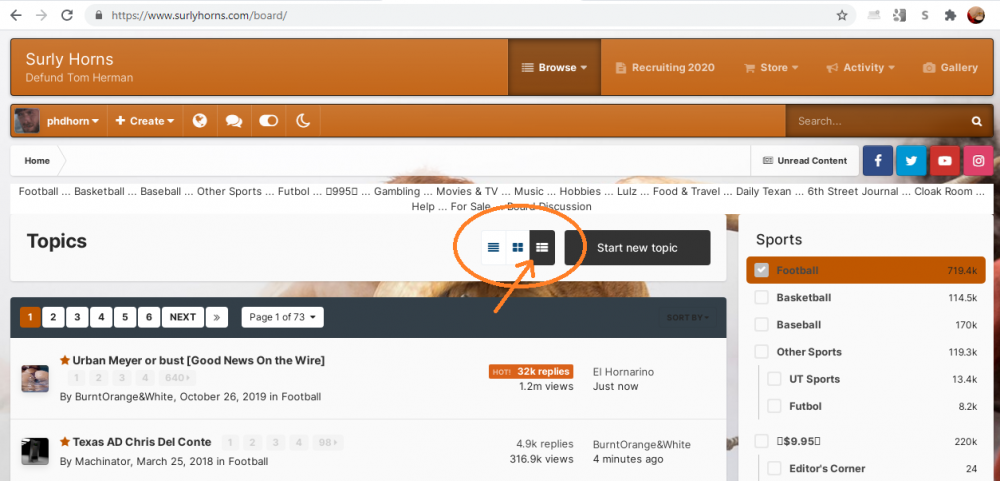Screen dimensions: 1000x481
Task: Expand the Store dropdown menu
Action: [771, 68]
